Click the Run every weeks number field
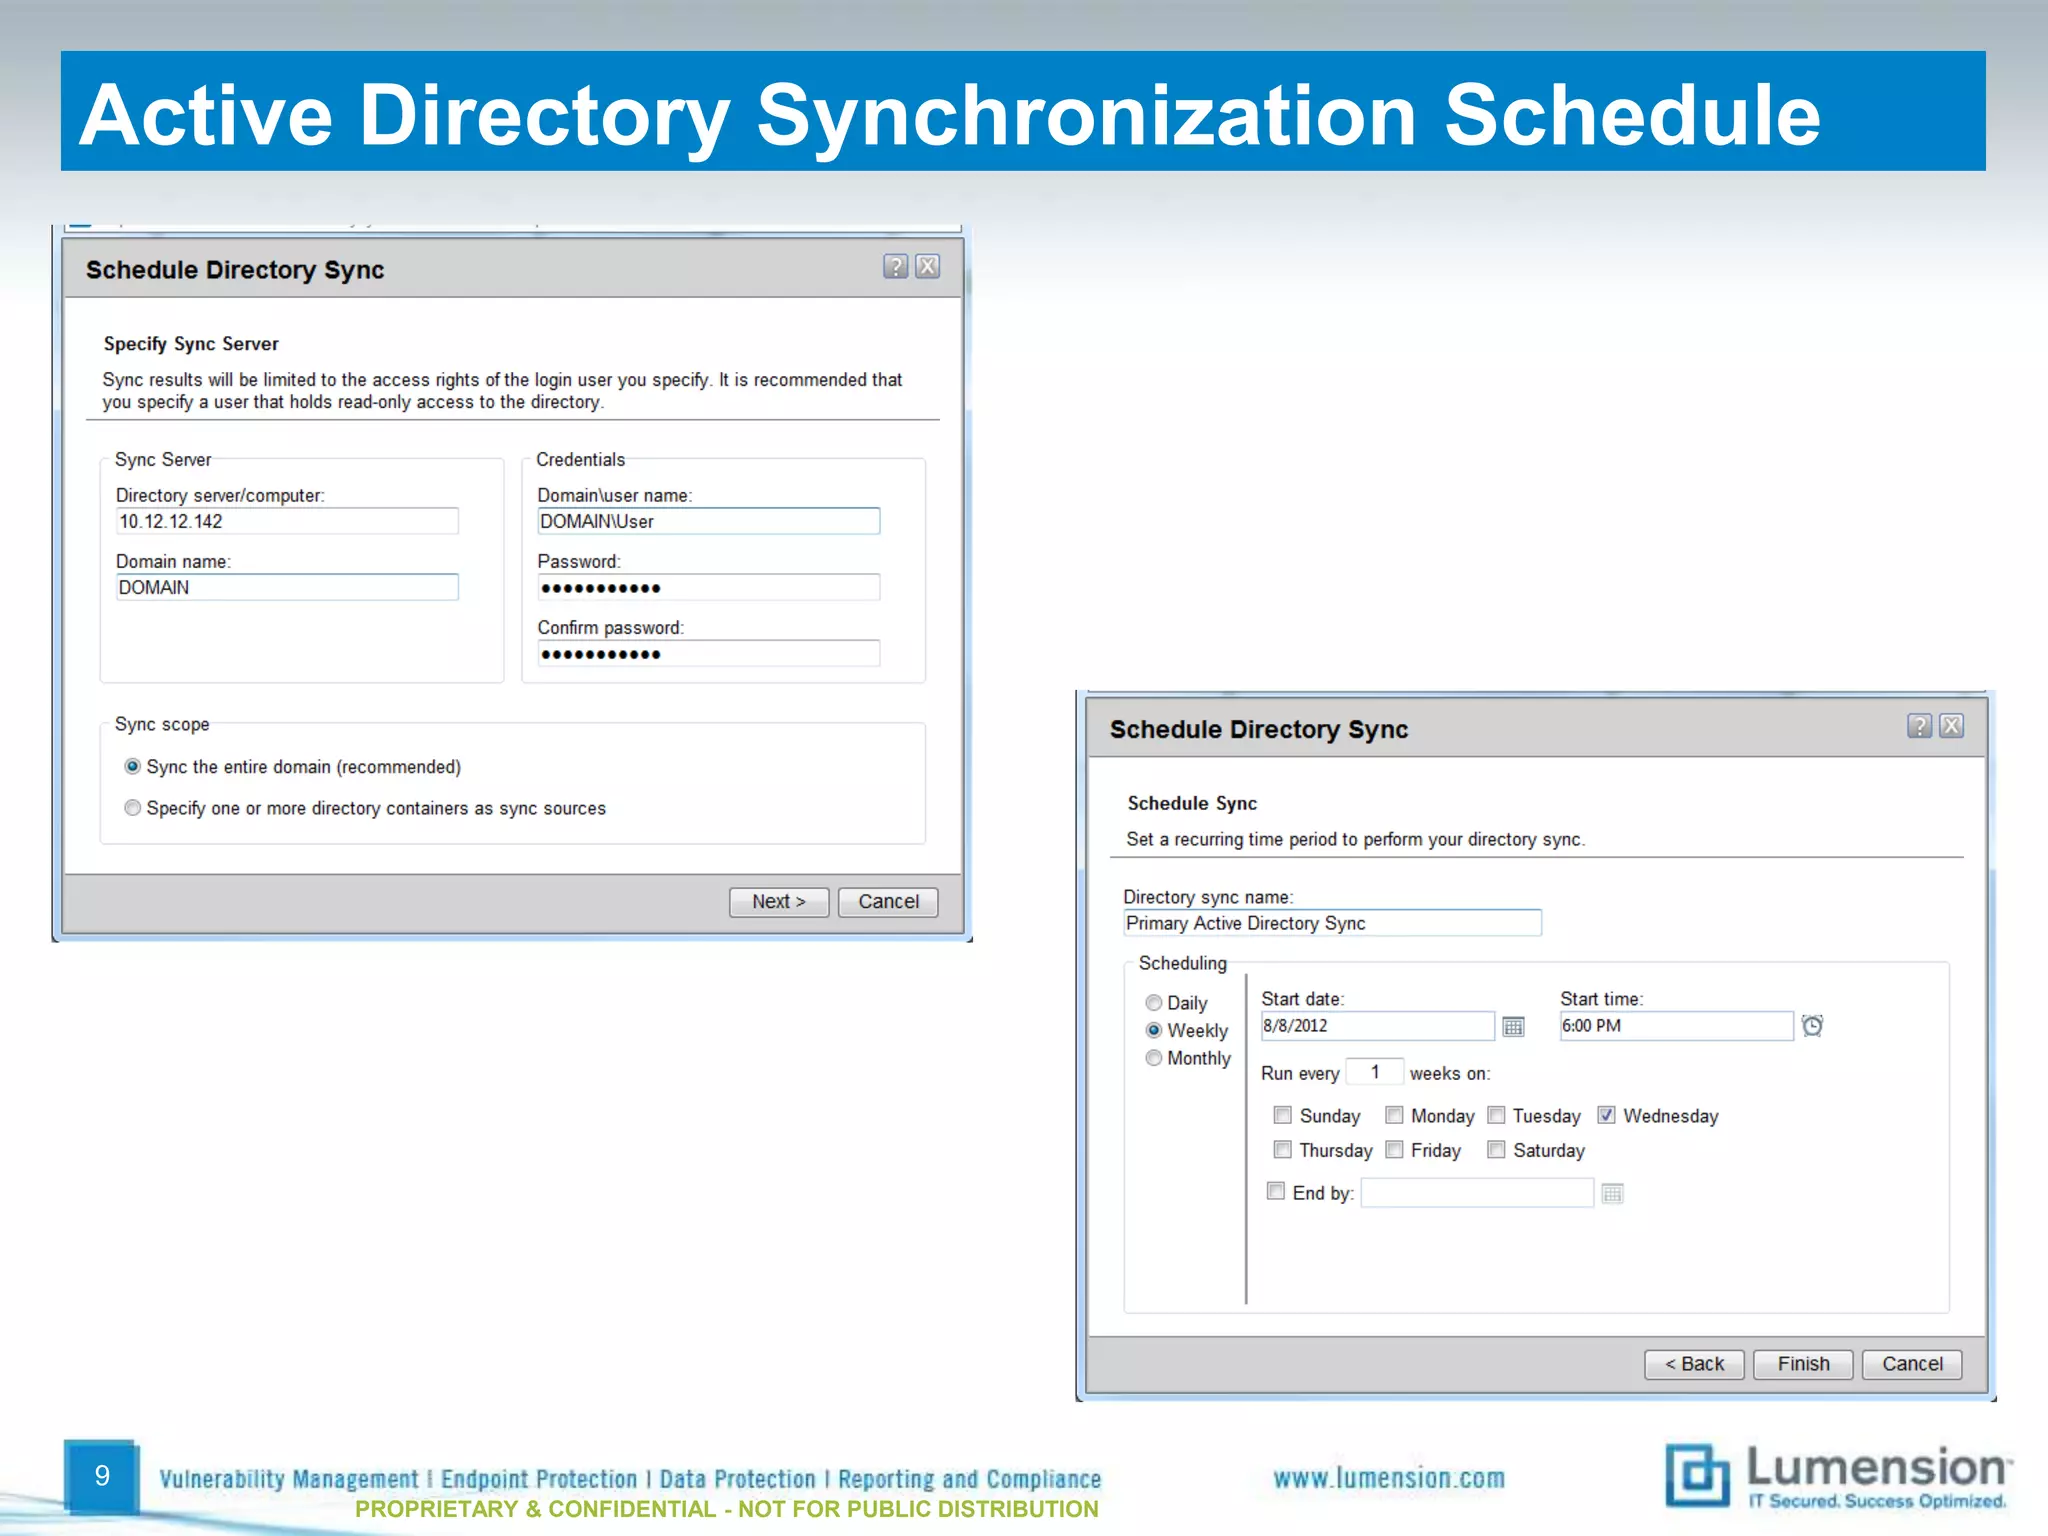 1375,1072
